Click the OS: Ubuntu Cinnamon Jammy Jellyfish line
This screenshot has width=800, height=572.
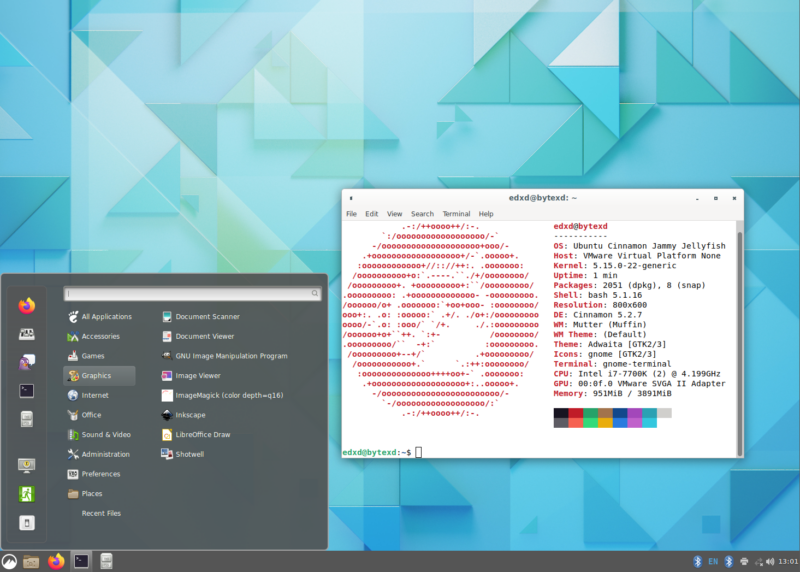639,246
